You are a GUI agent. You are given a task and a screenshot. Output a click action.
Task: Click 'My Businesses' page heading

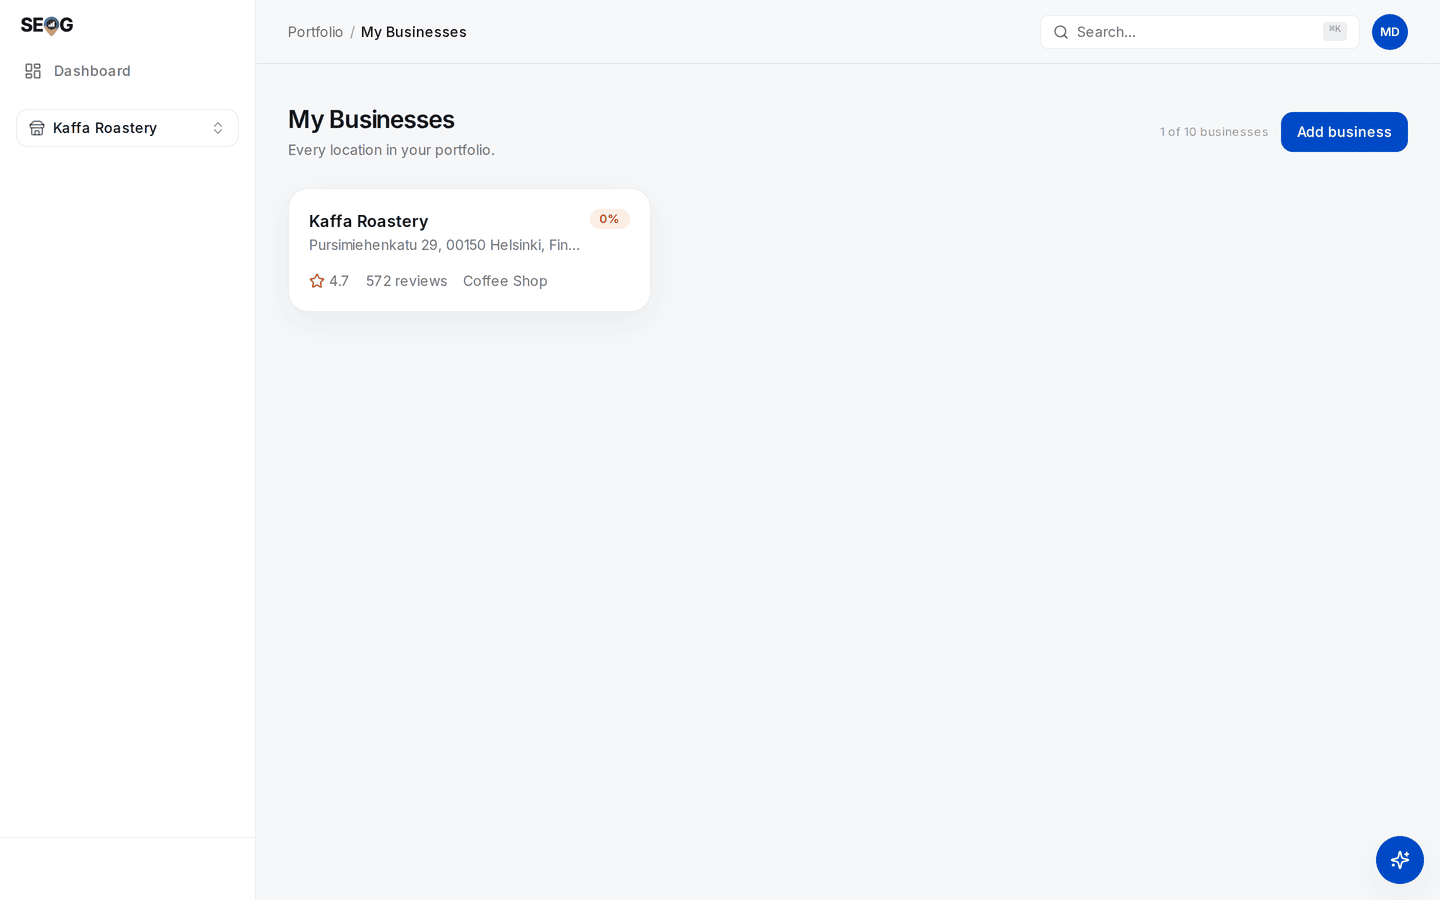tap(371, 119)
